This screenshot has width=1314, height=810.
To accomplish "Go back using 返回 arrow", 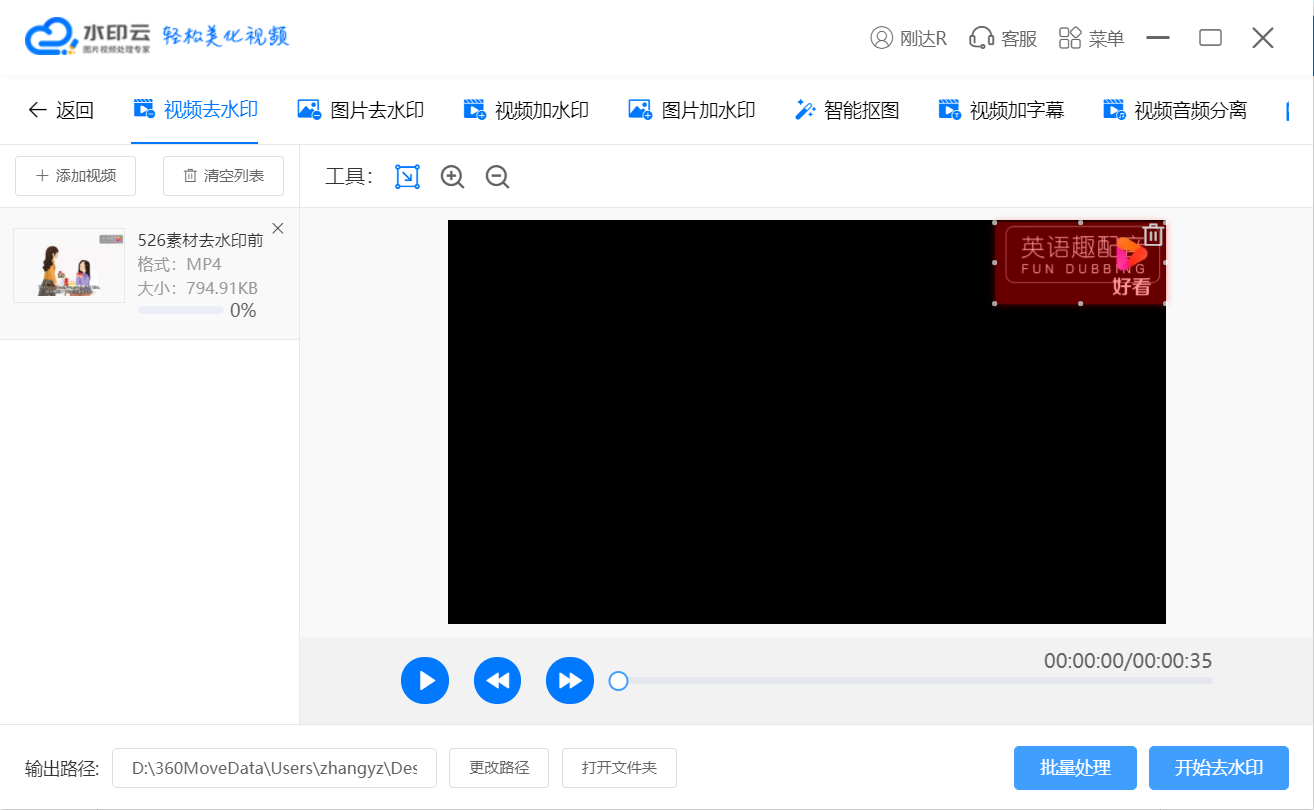I will point(61,110).
